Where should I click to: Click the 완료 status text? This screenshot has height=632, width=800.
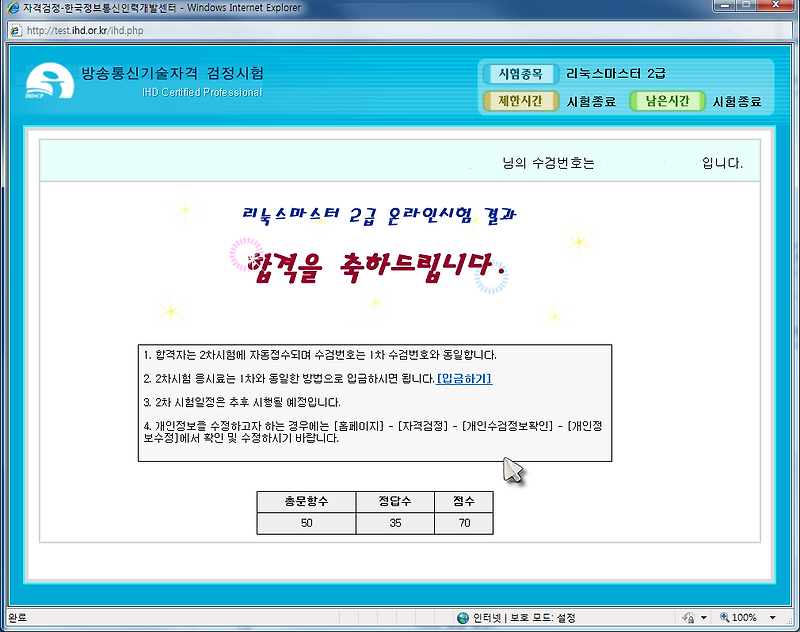(17, 618)
